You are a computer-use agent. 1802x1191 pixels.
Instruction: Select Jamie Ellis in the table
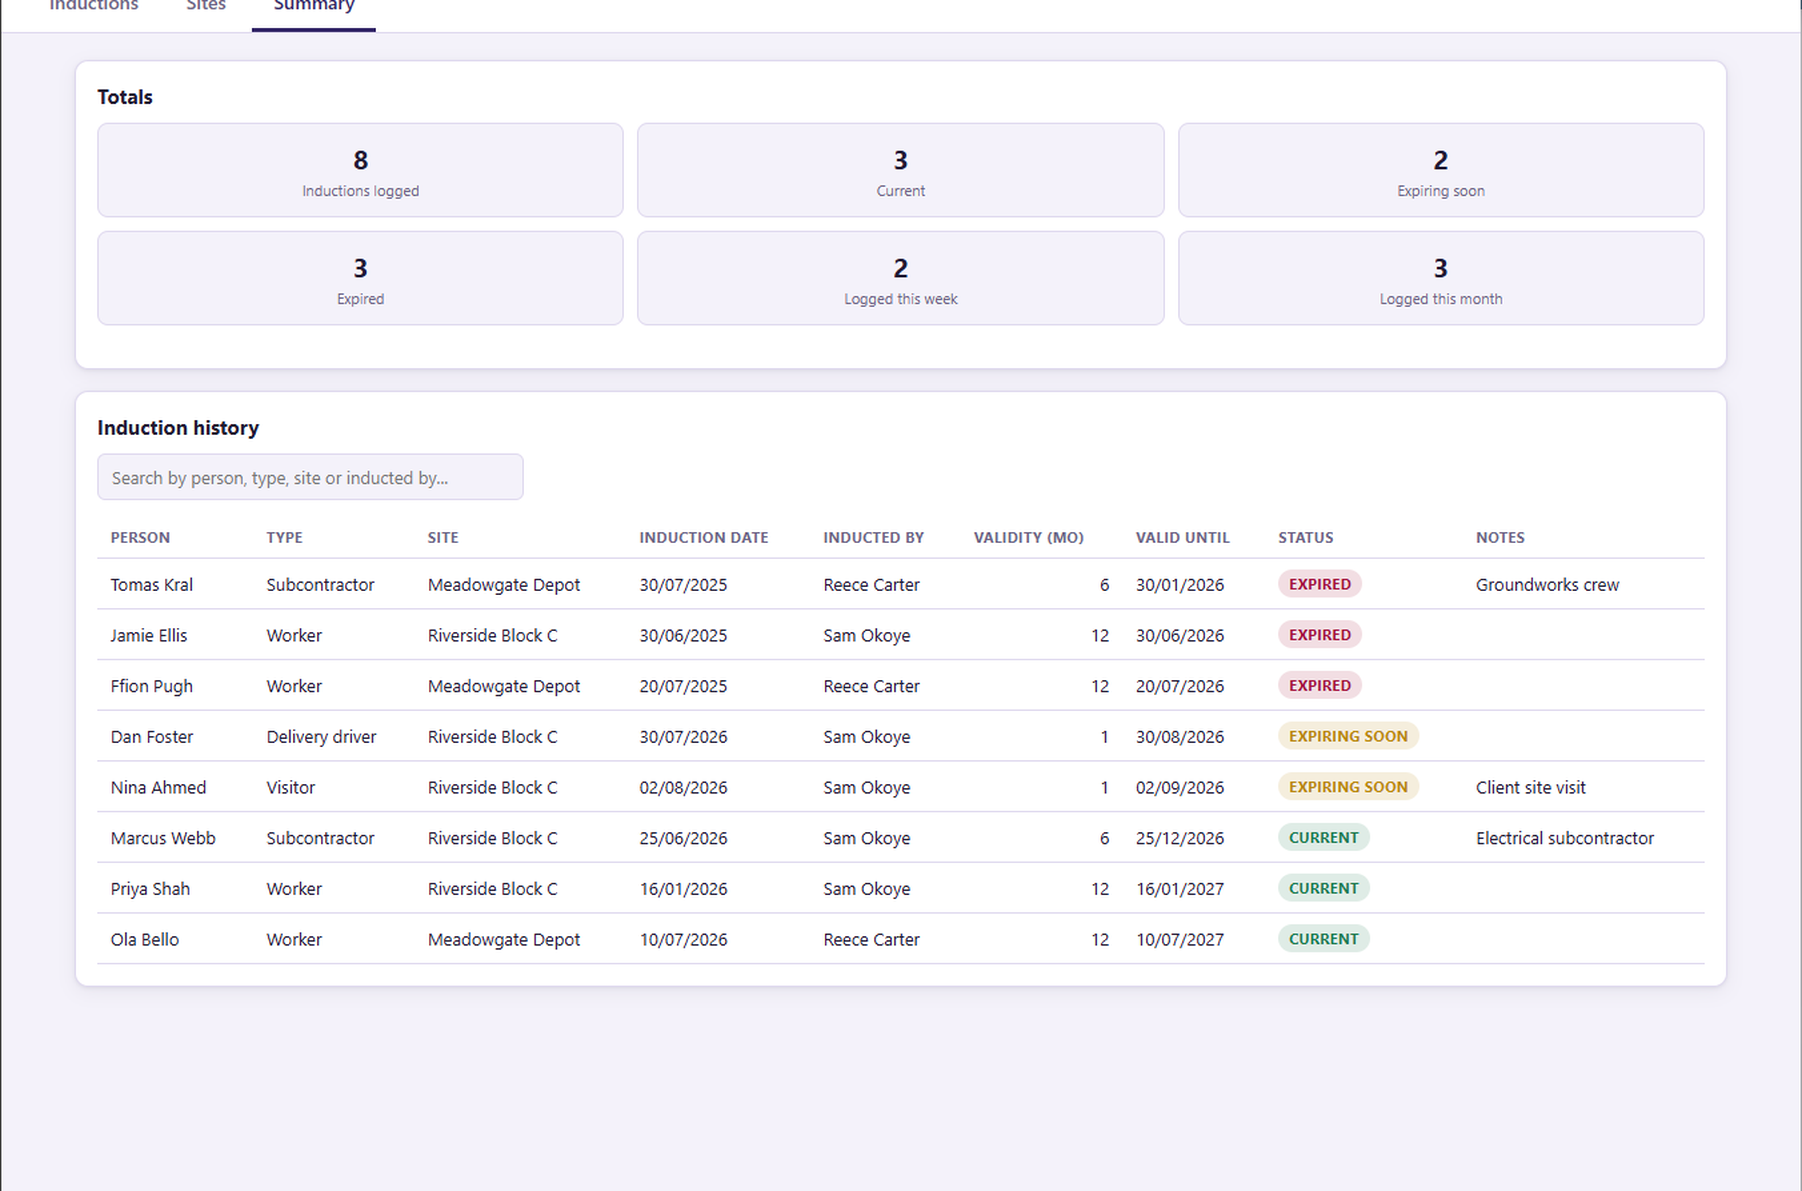[x=149, y=635]
